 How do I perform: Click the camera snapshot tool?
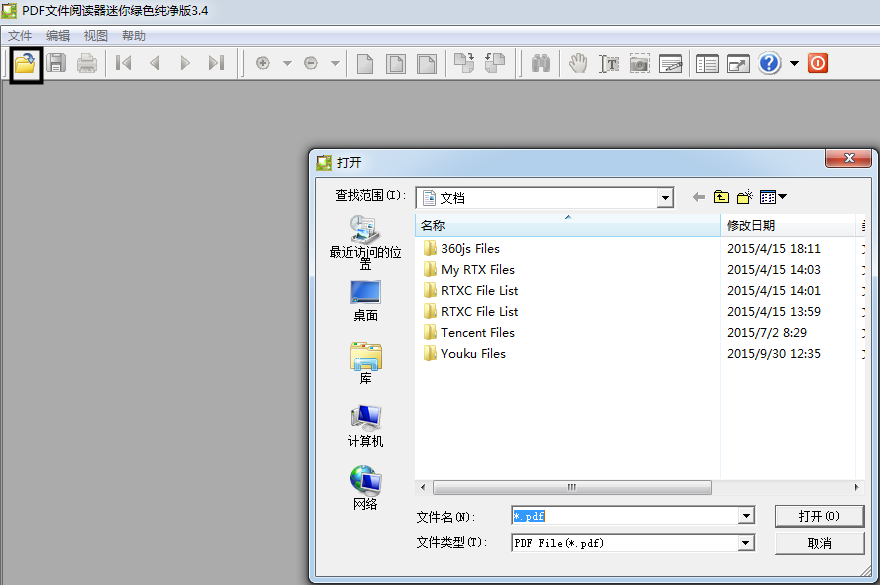pyautogui.click(x=640, y=63)
